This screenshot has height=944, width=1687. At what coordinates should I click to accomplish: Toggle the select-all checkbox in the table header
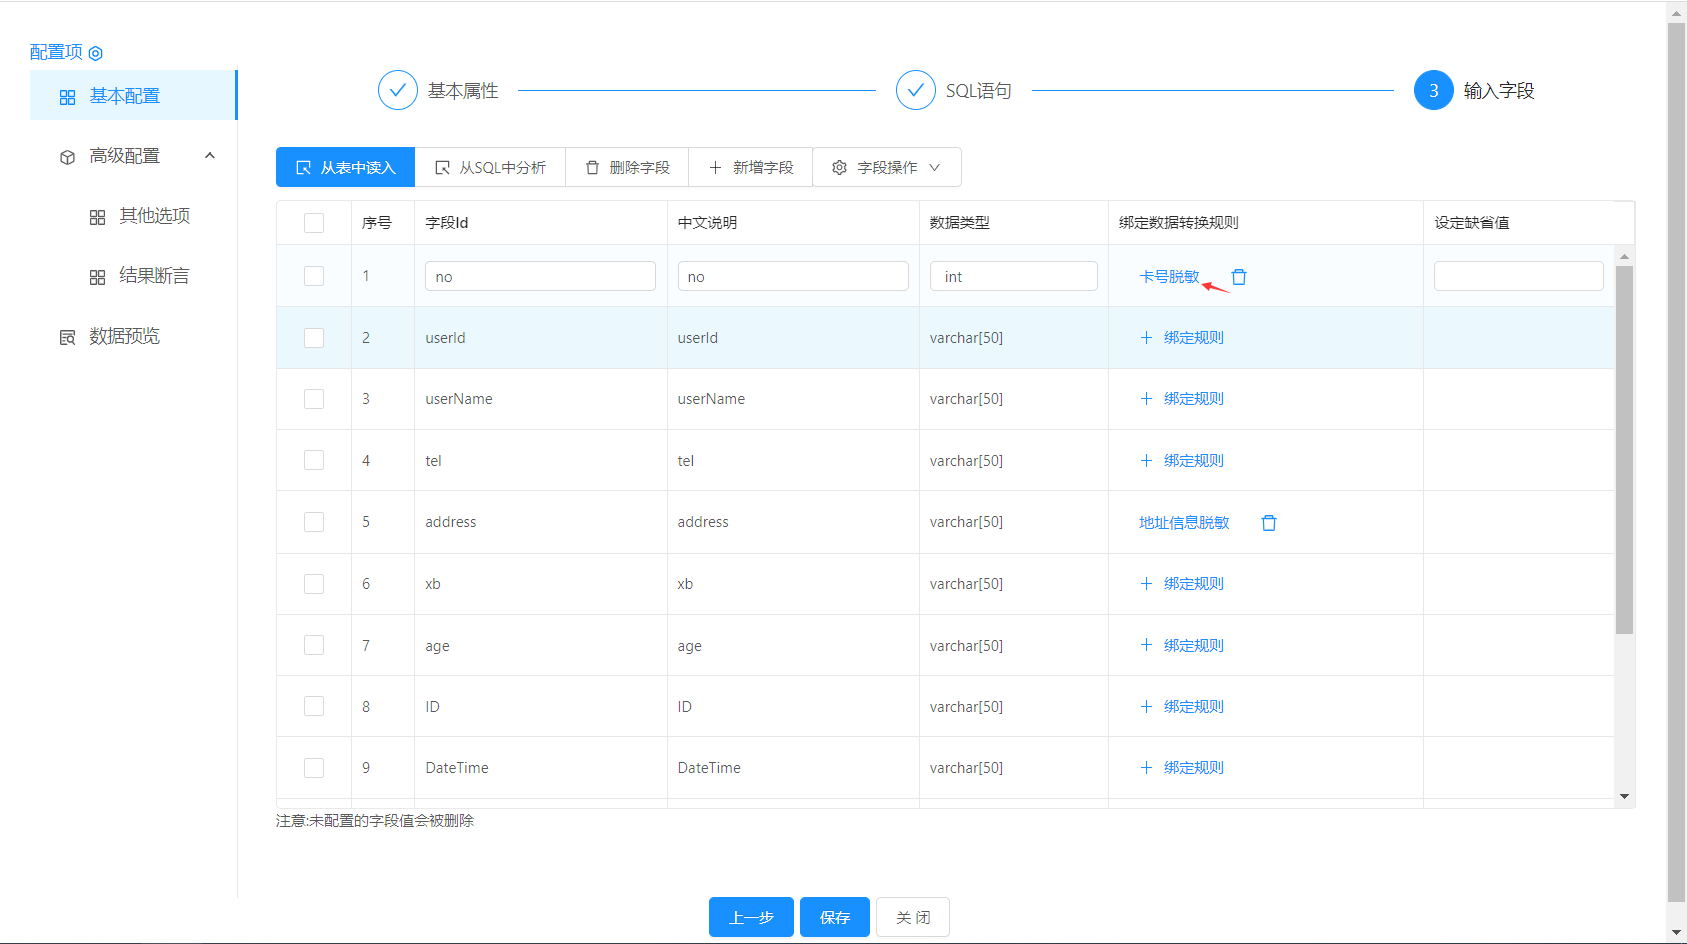pyautogui.click(x=314, y=223)
